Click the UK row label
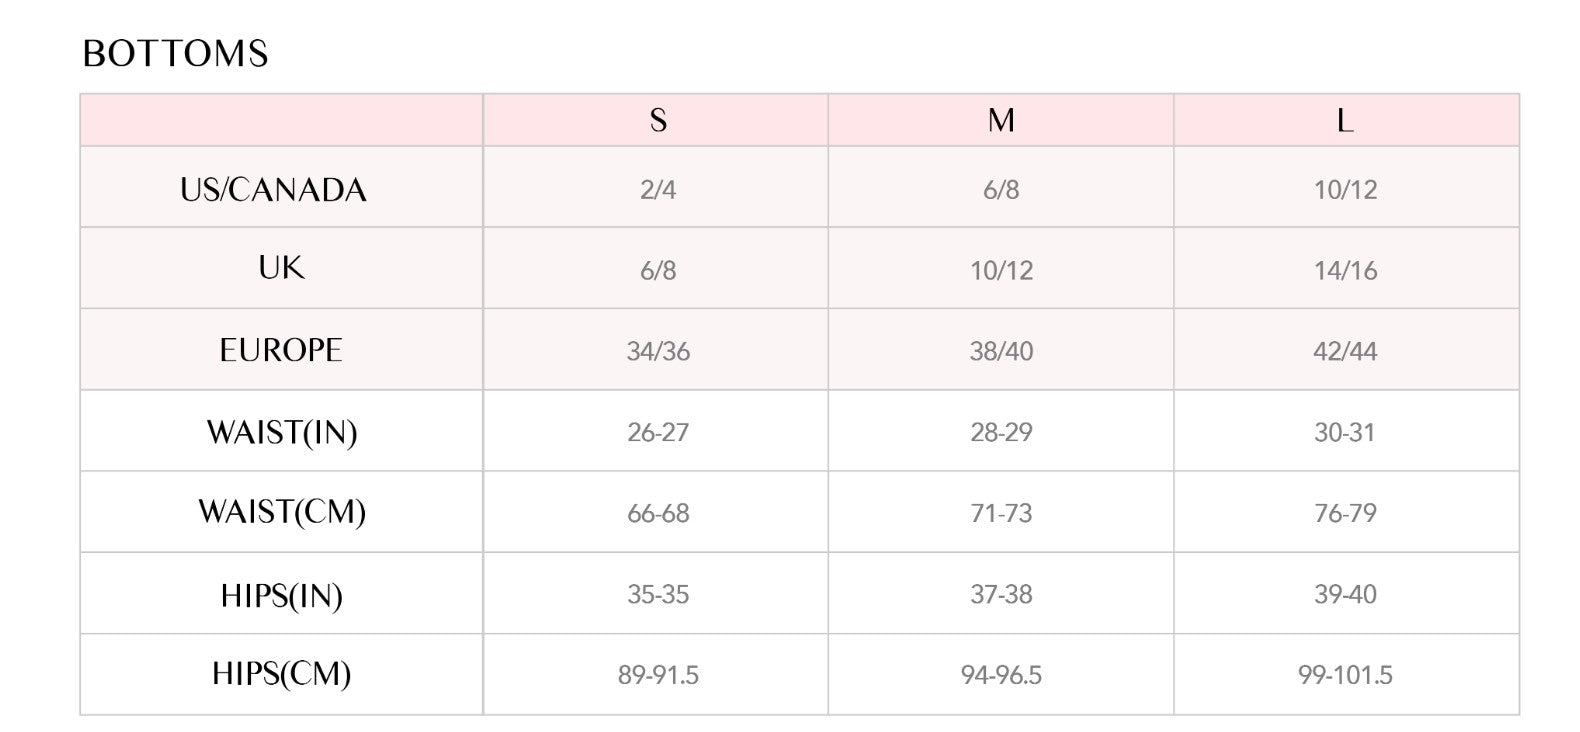The height and width of the screenshot is (732, 1580). (281, 268)
